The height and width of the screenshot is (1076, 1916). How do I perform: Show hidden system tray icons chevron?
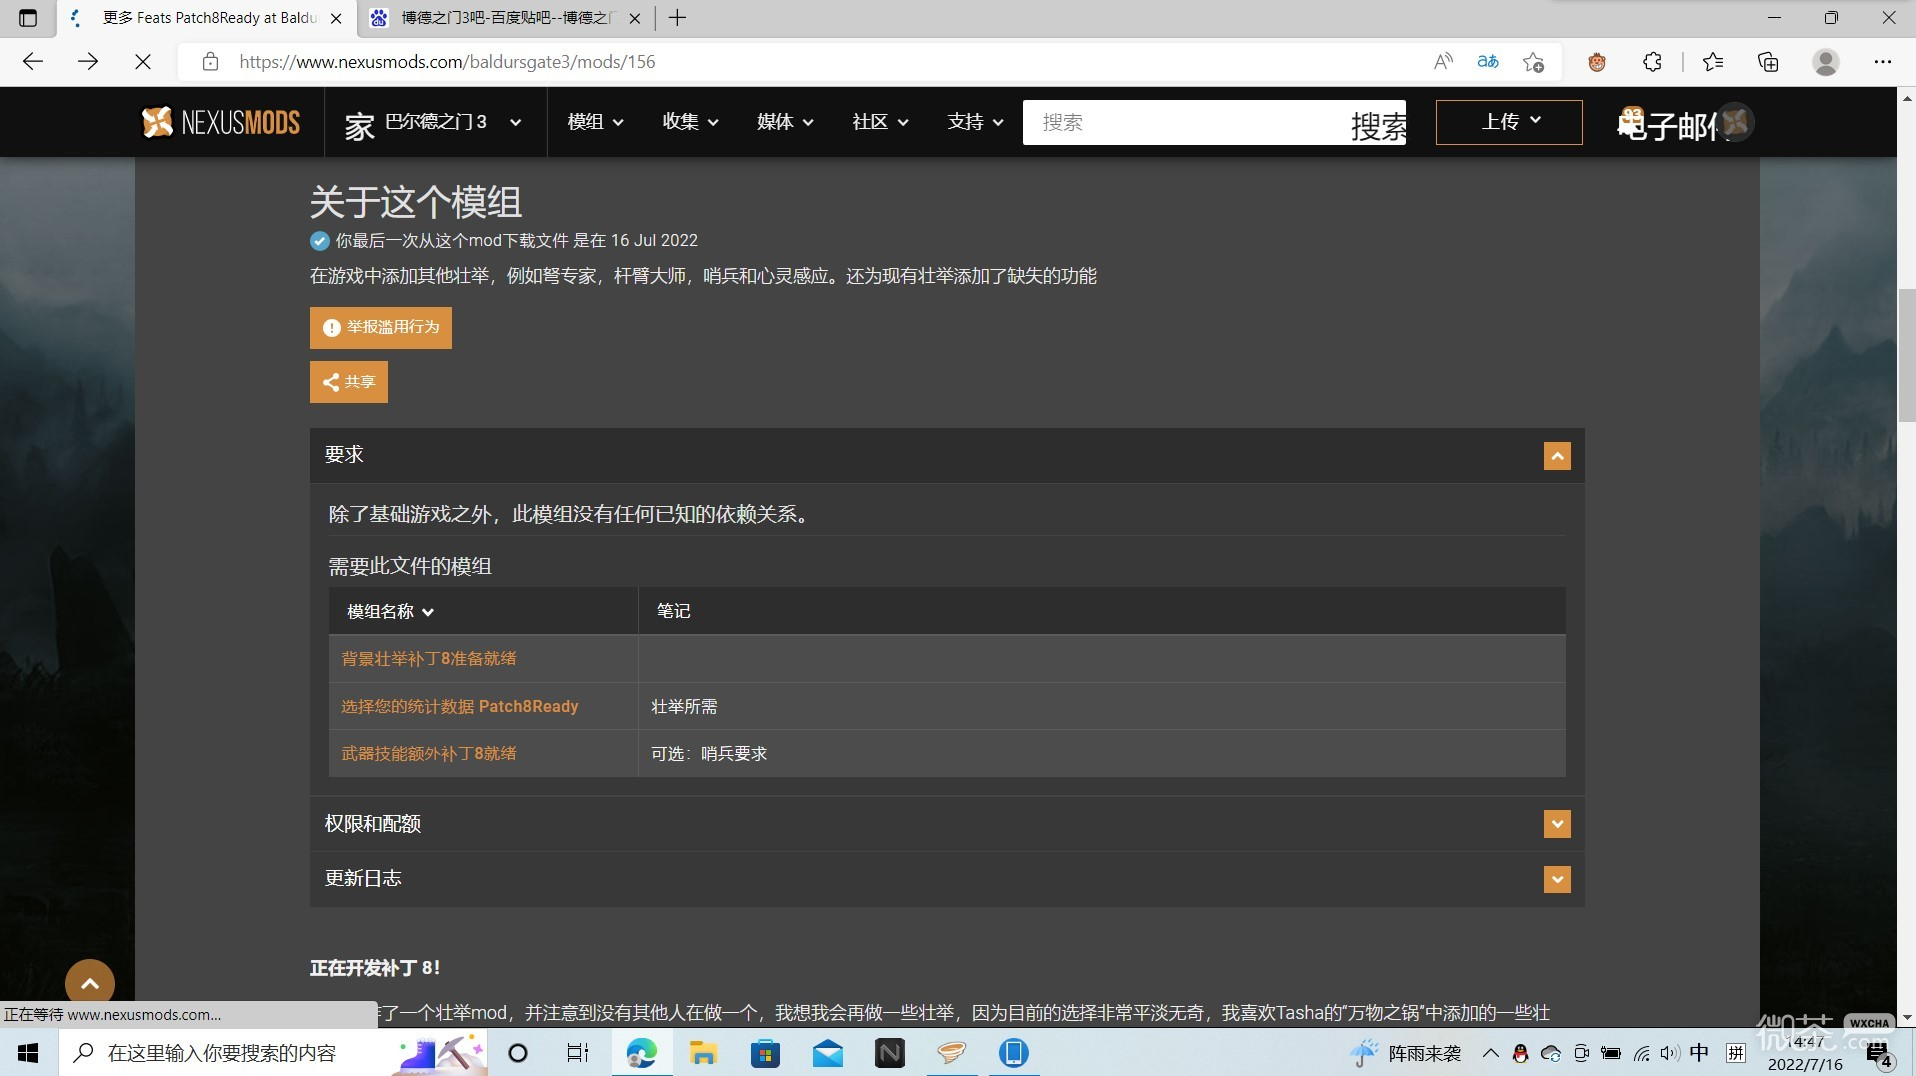point(1490,1053)
